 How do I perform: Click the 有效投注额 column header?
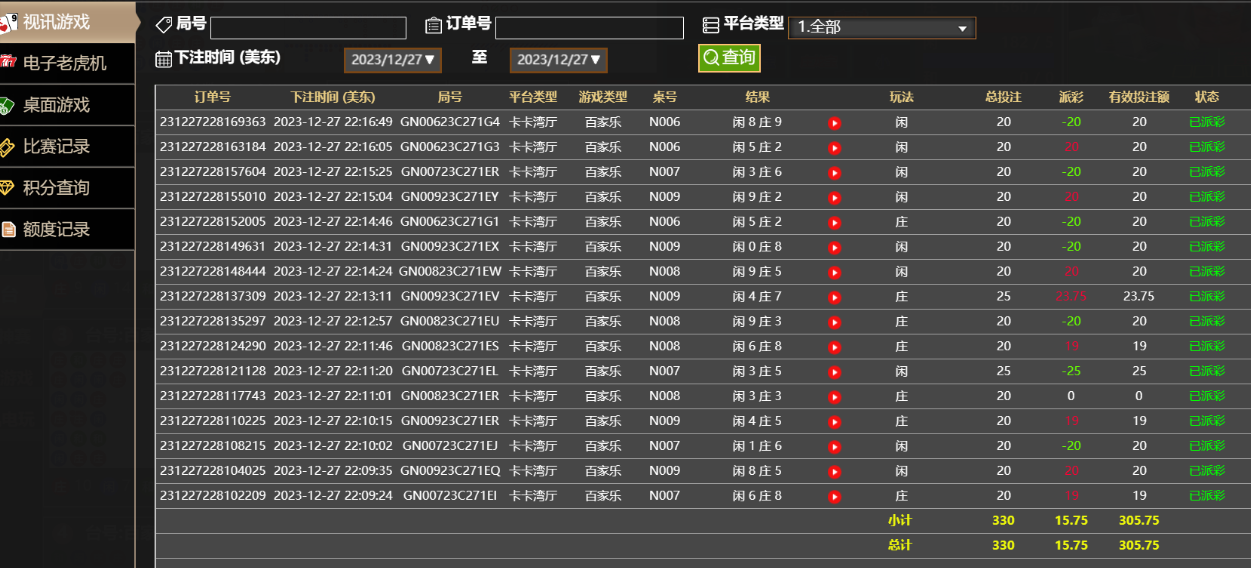(x=1139, y=98)
